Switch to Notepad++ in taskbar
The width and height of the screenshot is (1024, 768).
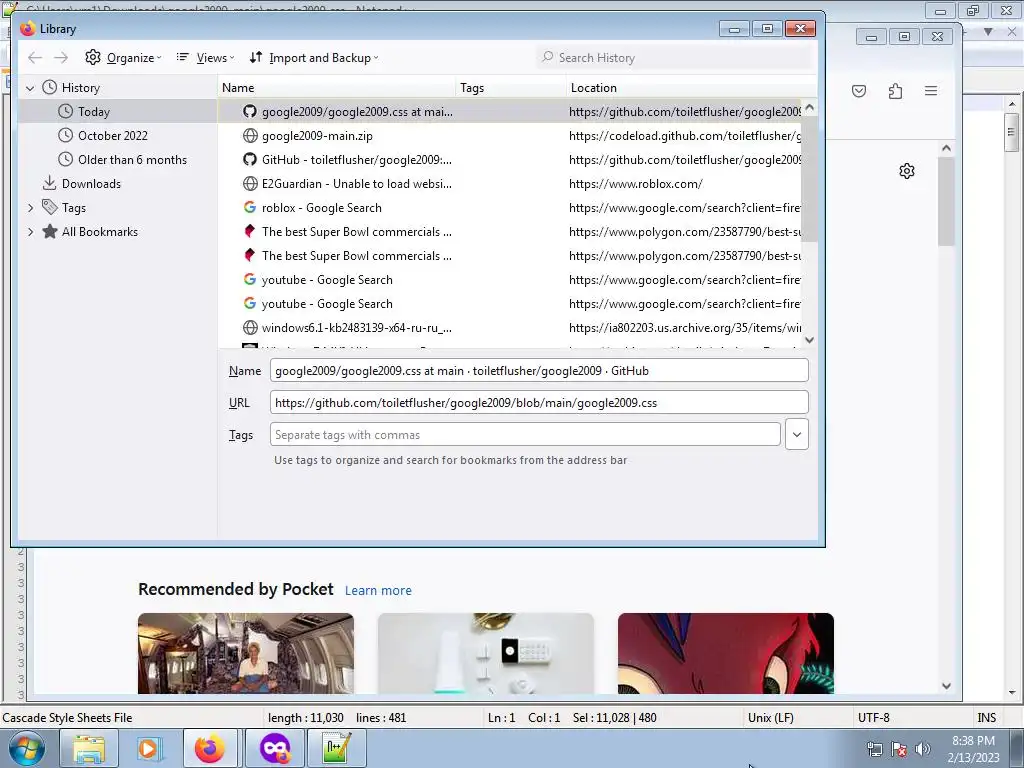pyautogui.click(x=336, y=748)
